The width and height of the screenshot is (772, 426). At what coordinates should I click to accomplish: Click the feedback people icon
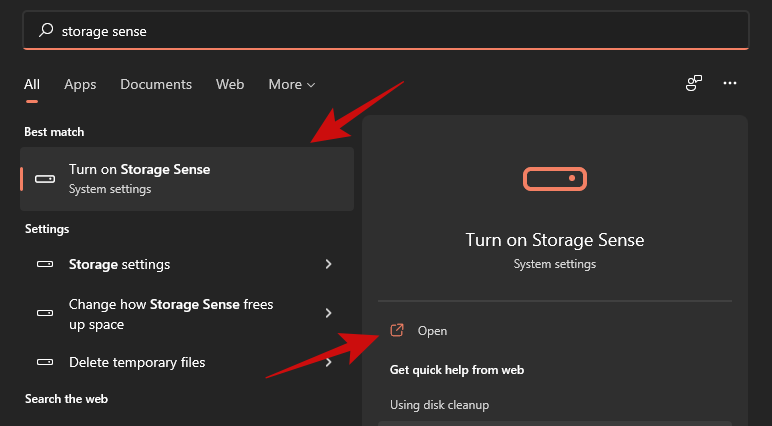pos(693,84)
